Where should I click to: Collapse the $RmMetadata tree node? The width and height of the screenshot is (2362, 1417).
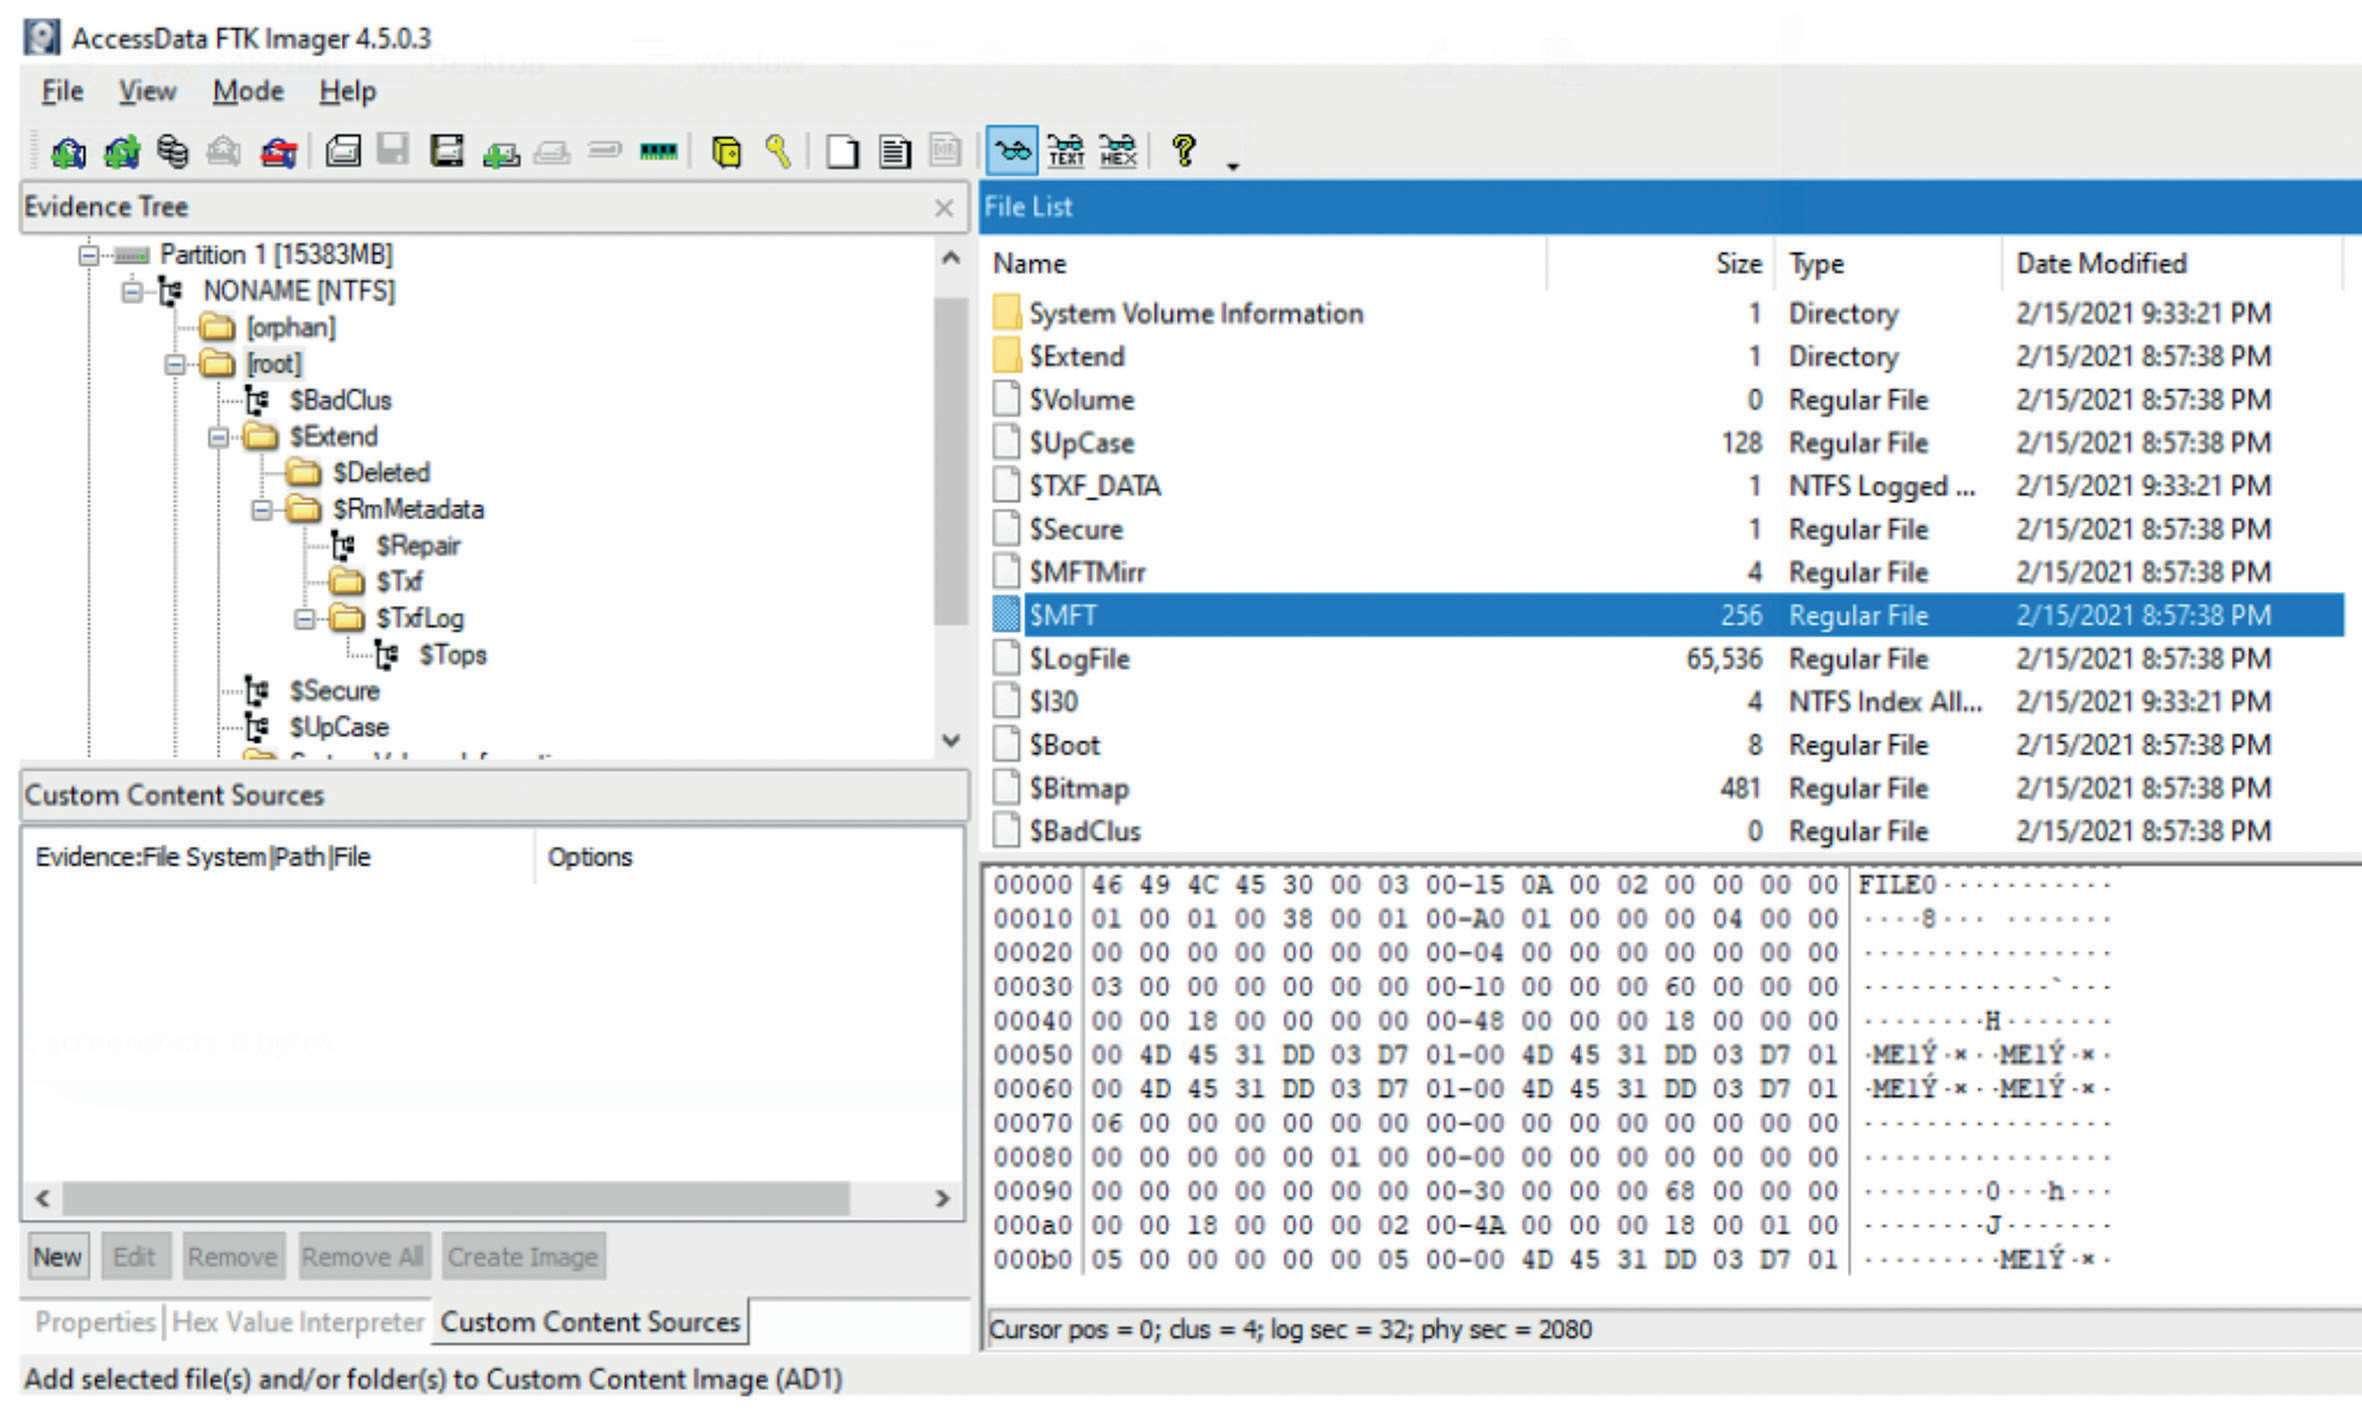pos(261,510)
